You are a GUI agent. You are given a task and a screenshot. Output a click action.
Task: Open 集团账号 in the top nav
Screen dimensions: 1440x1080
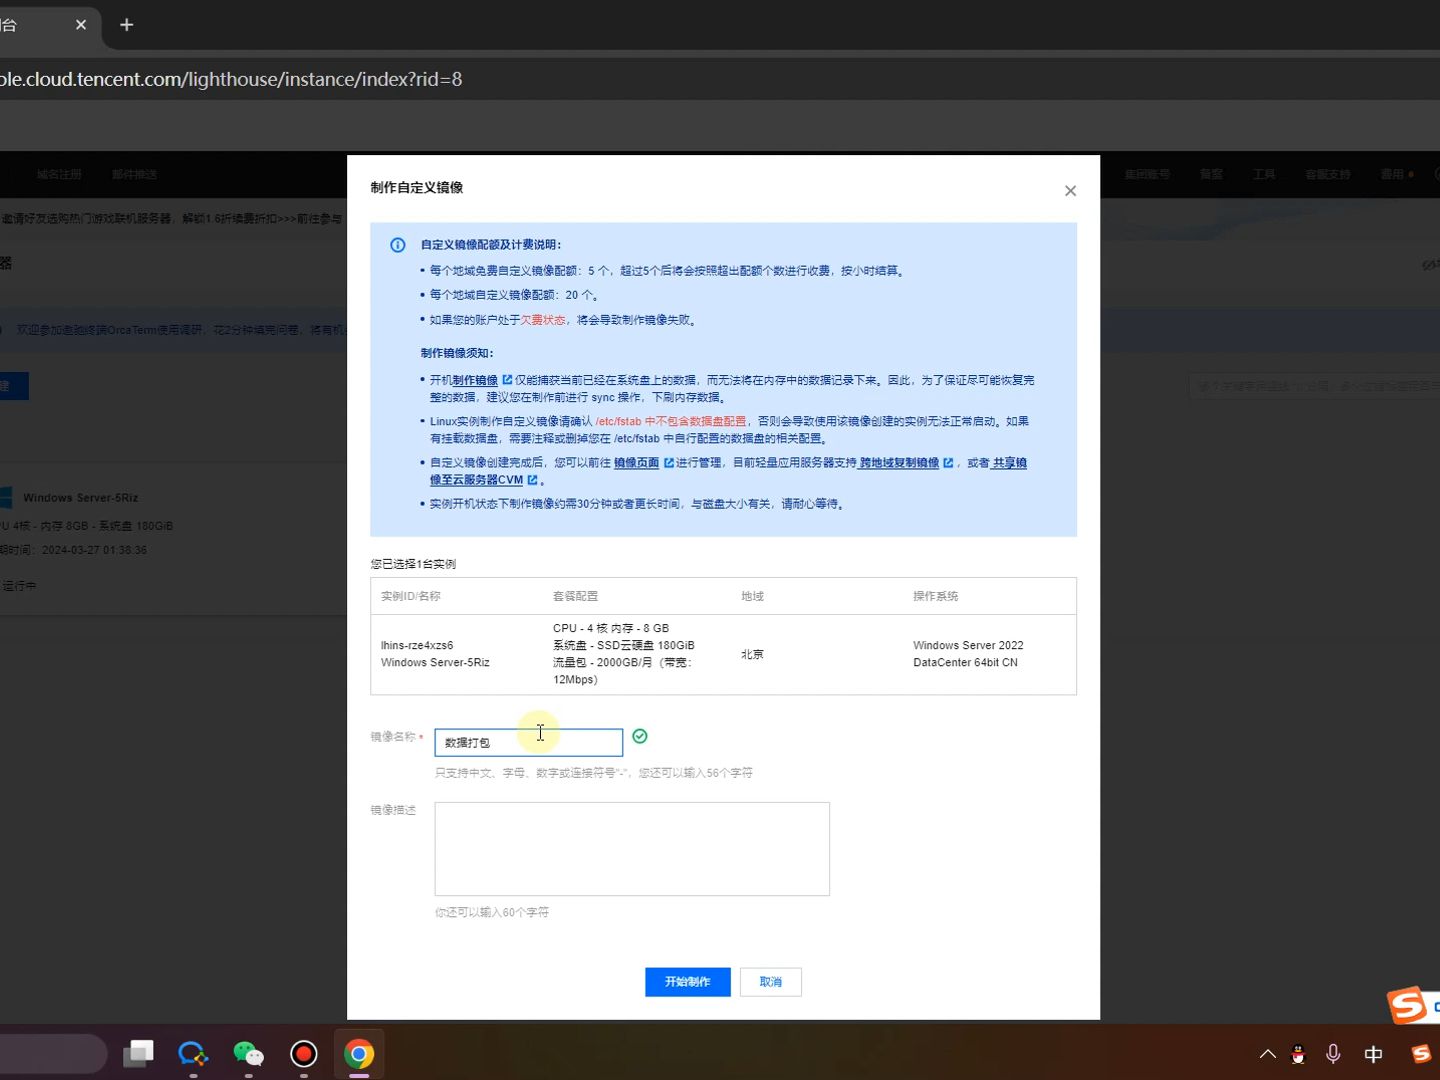pyautogui.click(x=1147, y=174)
